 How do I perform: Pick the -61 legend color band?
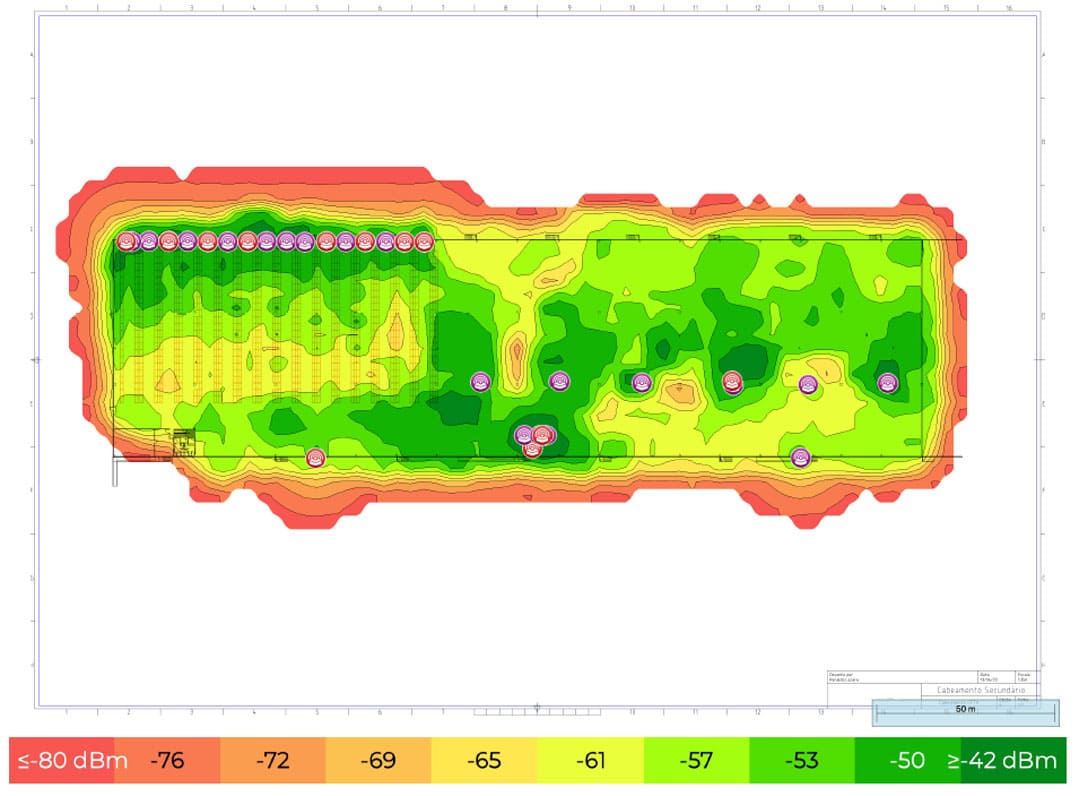click(x=590, y=760)
